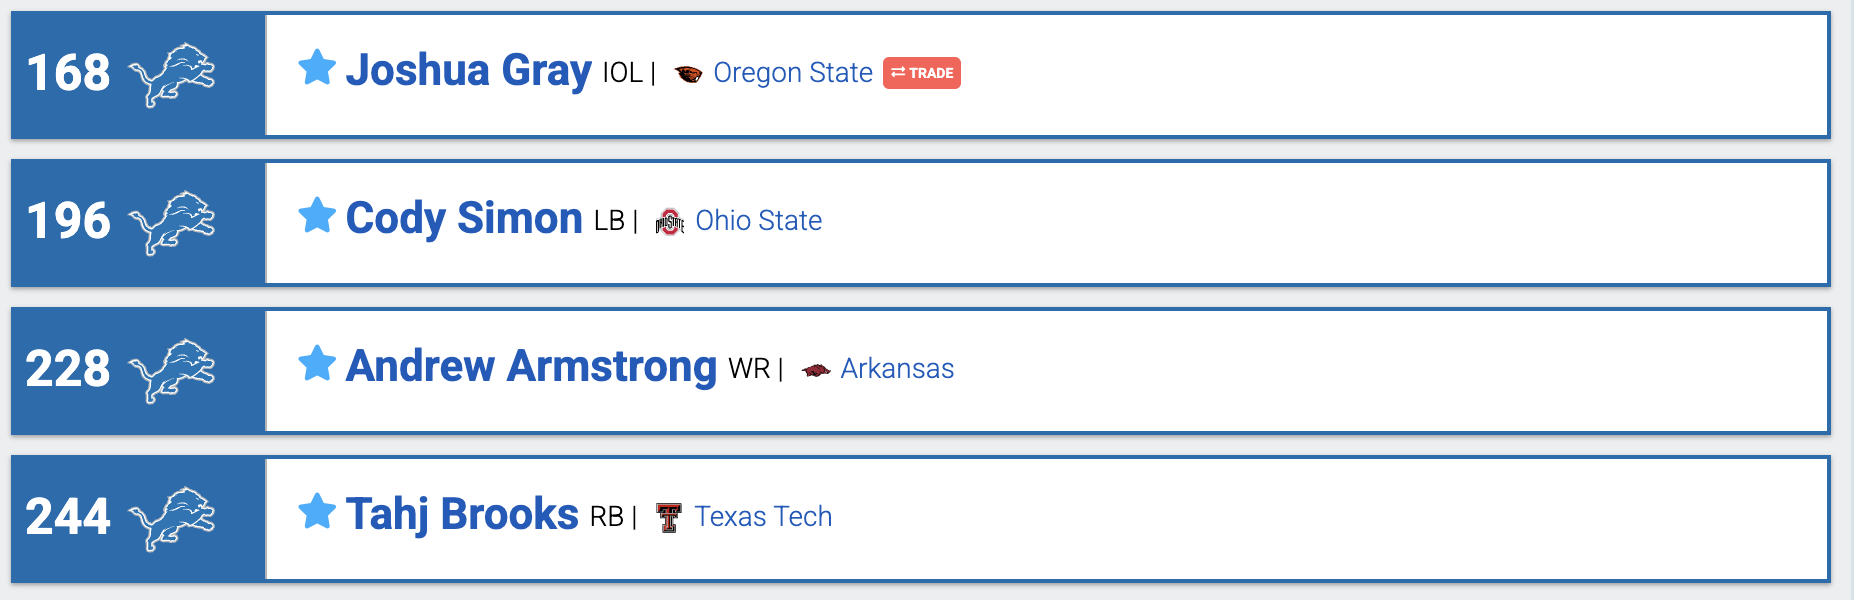Open Tahj Brooks player profile
Screen dimensions: 1854x600
(x=462, y=515)
